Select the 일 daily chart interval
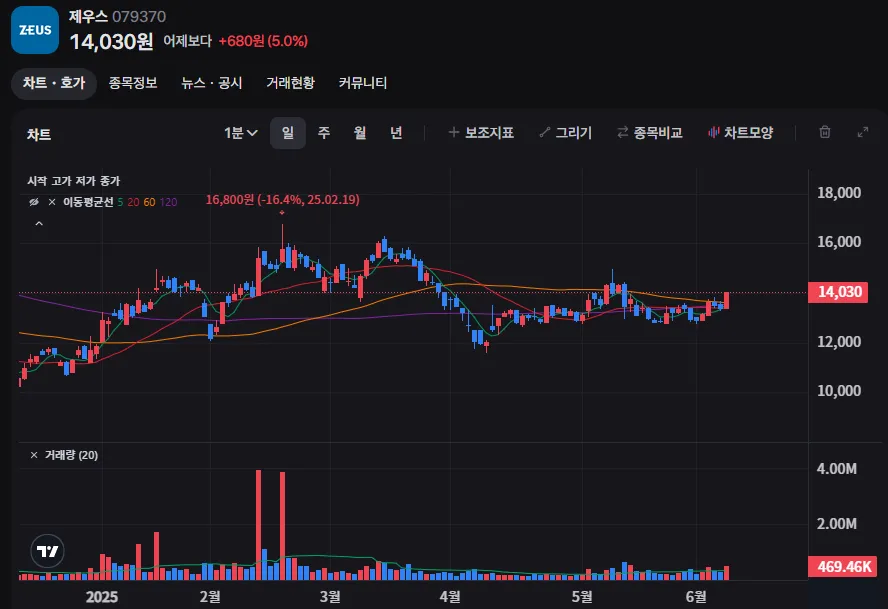 click(288, 133)
